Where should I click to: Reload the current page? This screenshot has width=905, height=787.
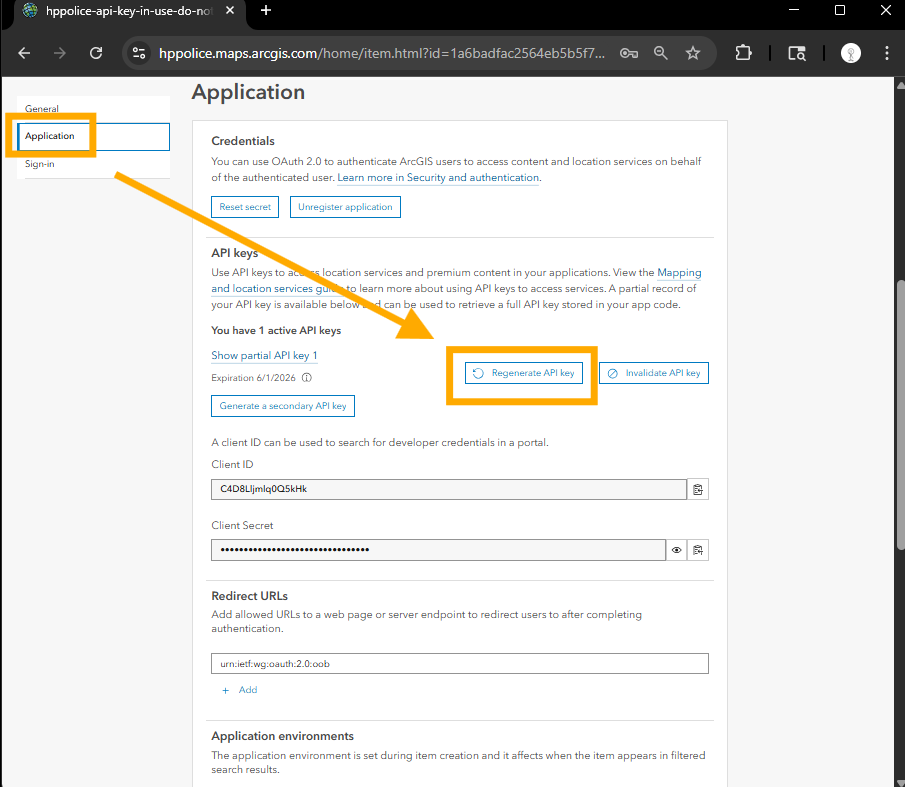(x=96, y=53)
